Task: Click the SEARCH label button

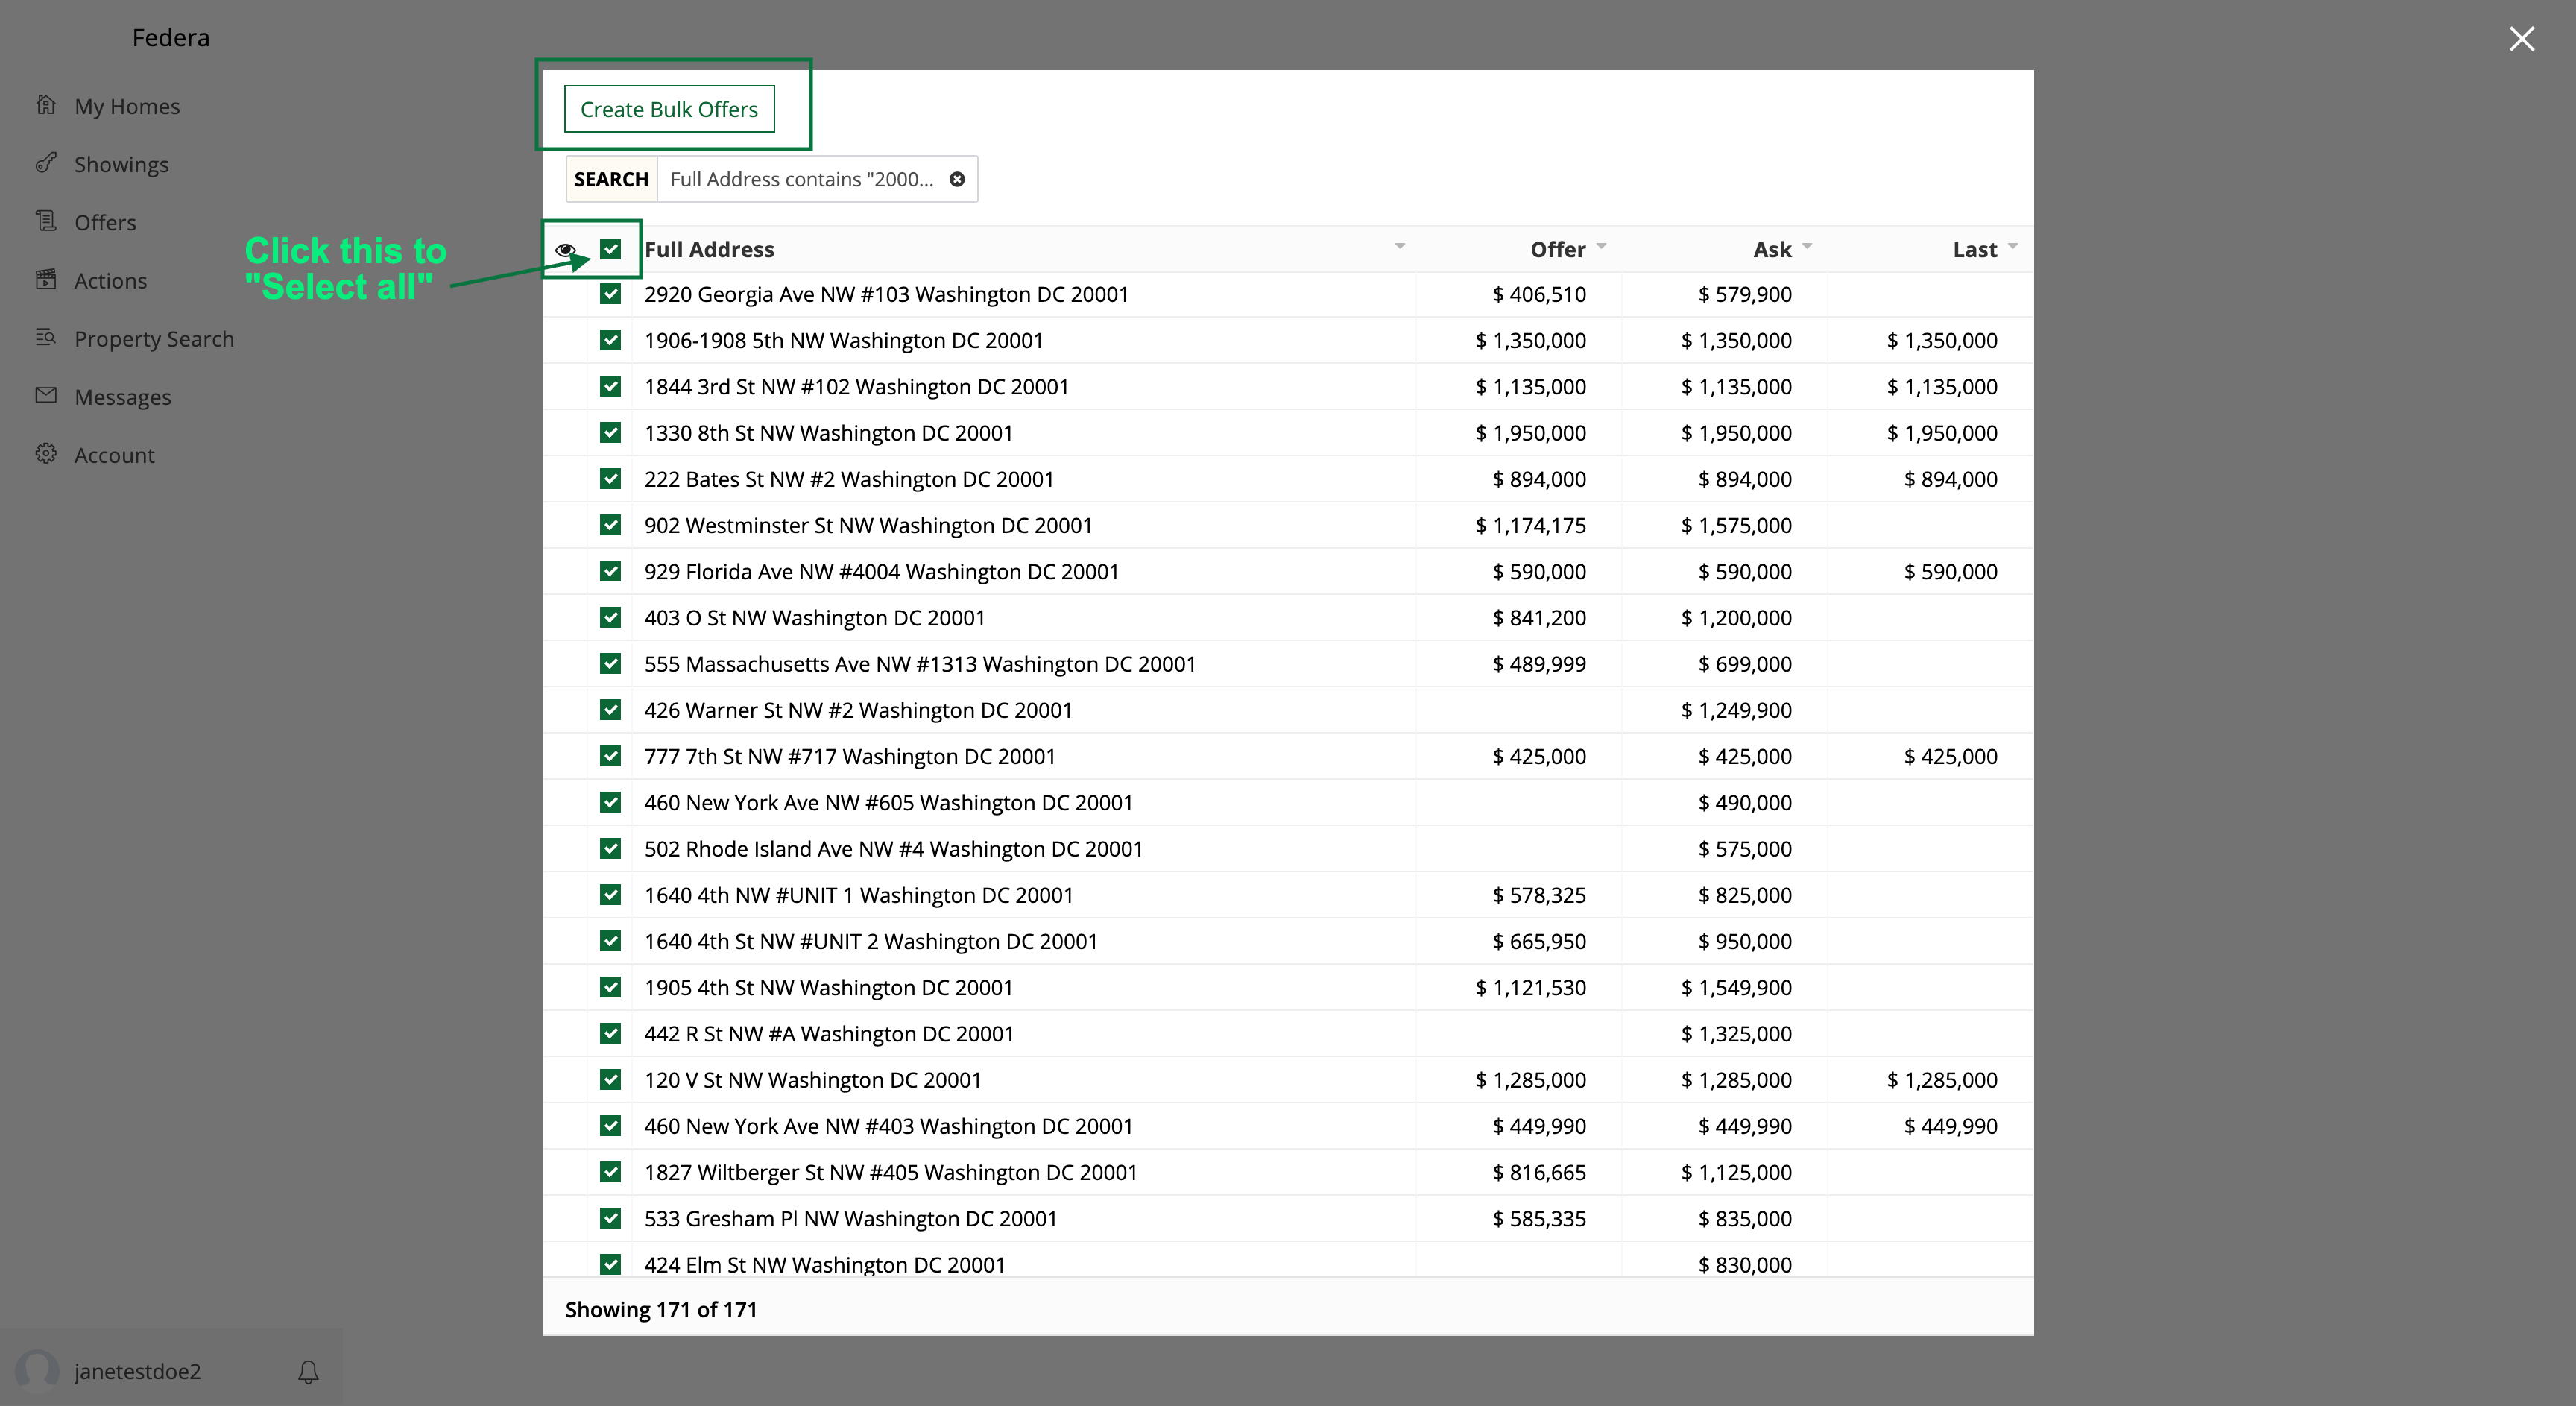Action: 611,179
